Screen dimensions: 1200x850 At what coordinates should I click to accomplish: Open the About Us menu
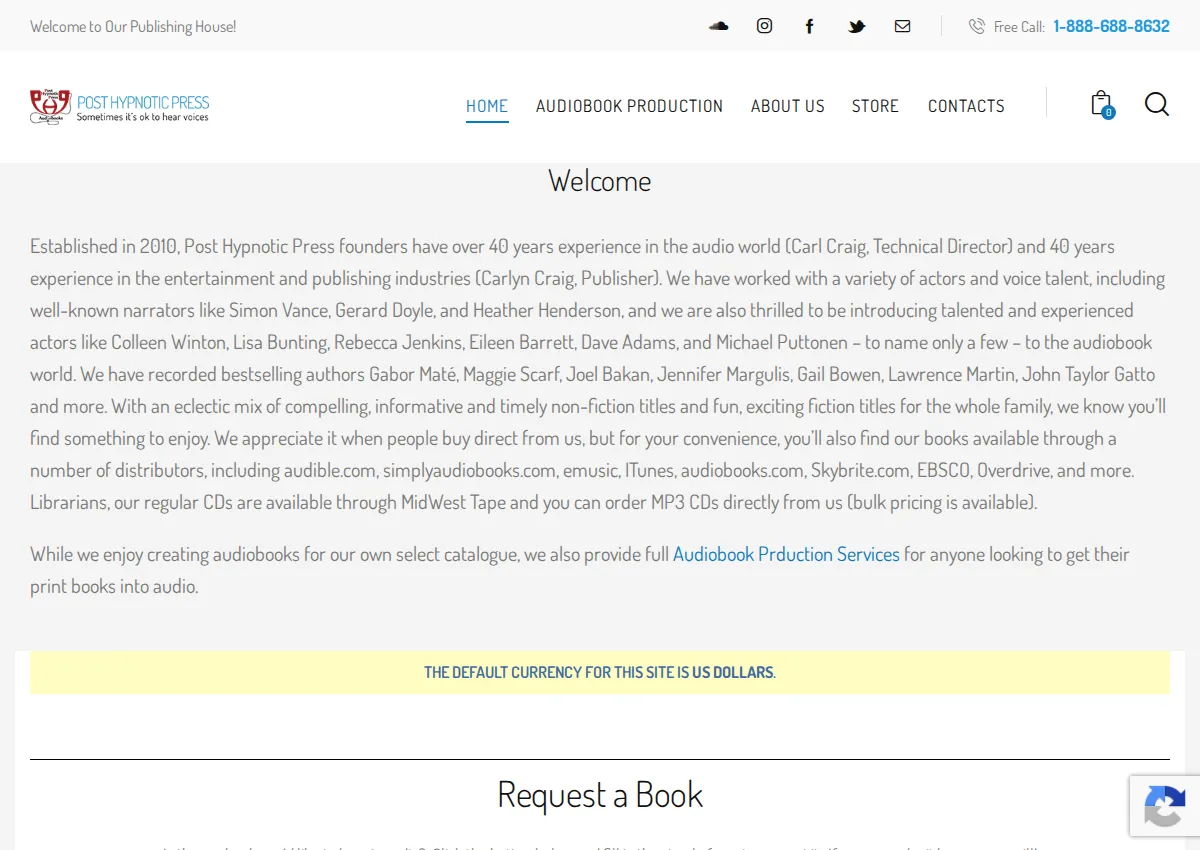788,106
